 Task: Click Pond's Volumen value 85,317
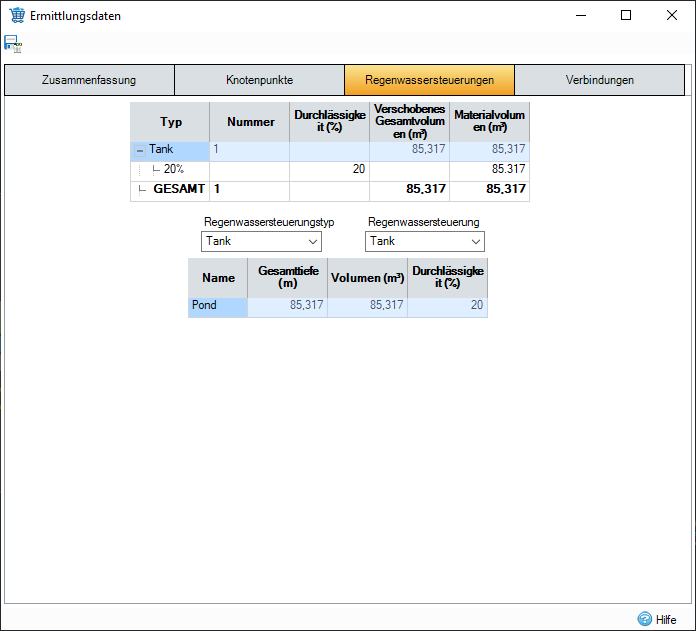pyautogui.click(x=368, y=308)
